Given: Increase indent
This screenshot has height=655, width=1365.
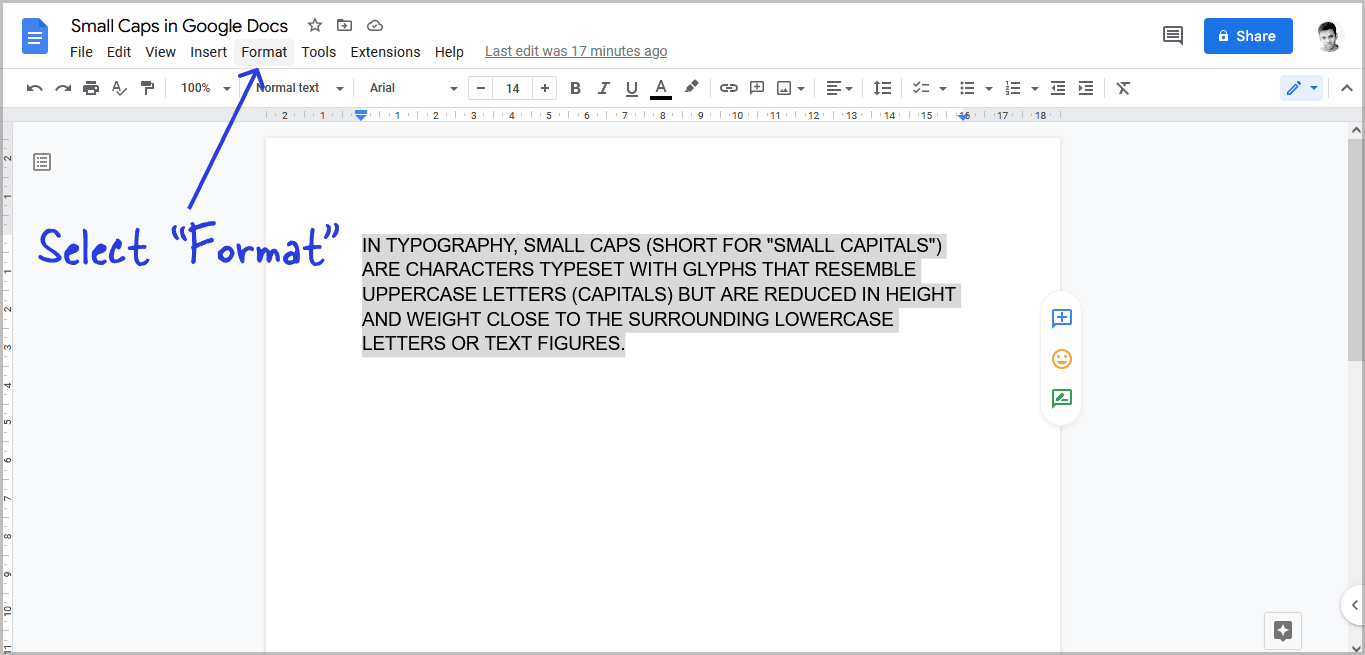Looking at the screenshot, I should (x=1086, y=88).
